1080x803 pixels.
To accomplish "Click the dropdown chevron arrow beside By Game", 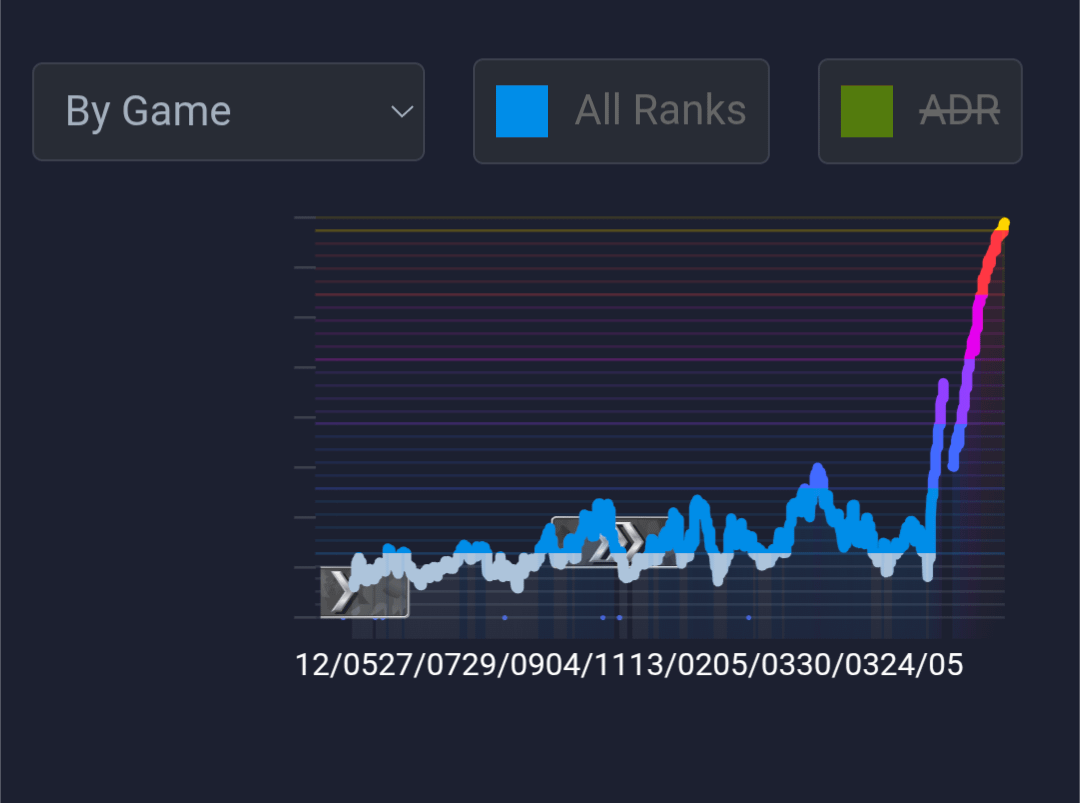I will pyautogui.click(x=402, y=112).
